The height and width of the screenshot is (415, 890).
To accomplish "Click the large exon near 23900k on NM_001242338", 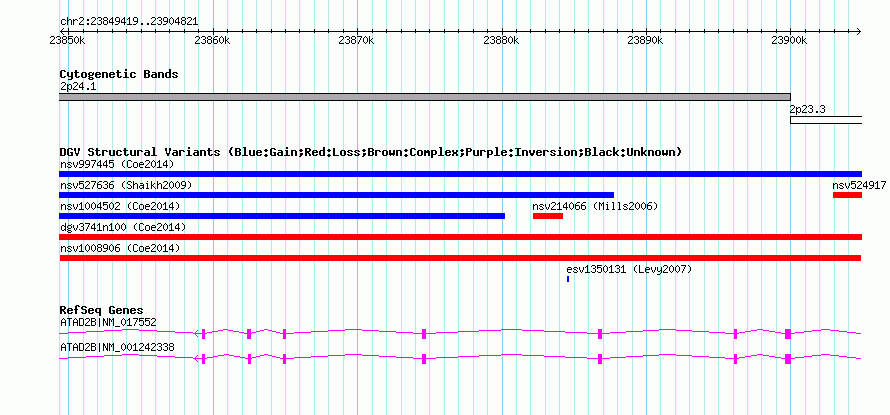I will (x=788, y=358).
